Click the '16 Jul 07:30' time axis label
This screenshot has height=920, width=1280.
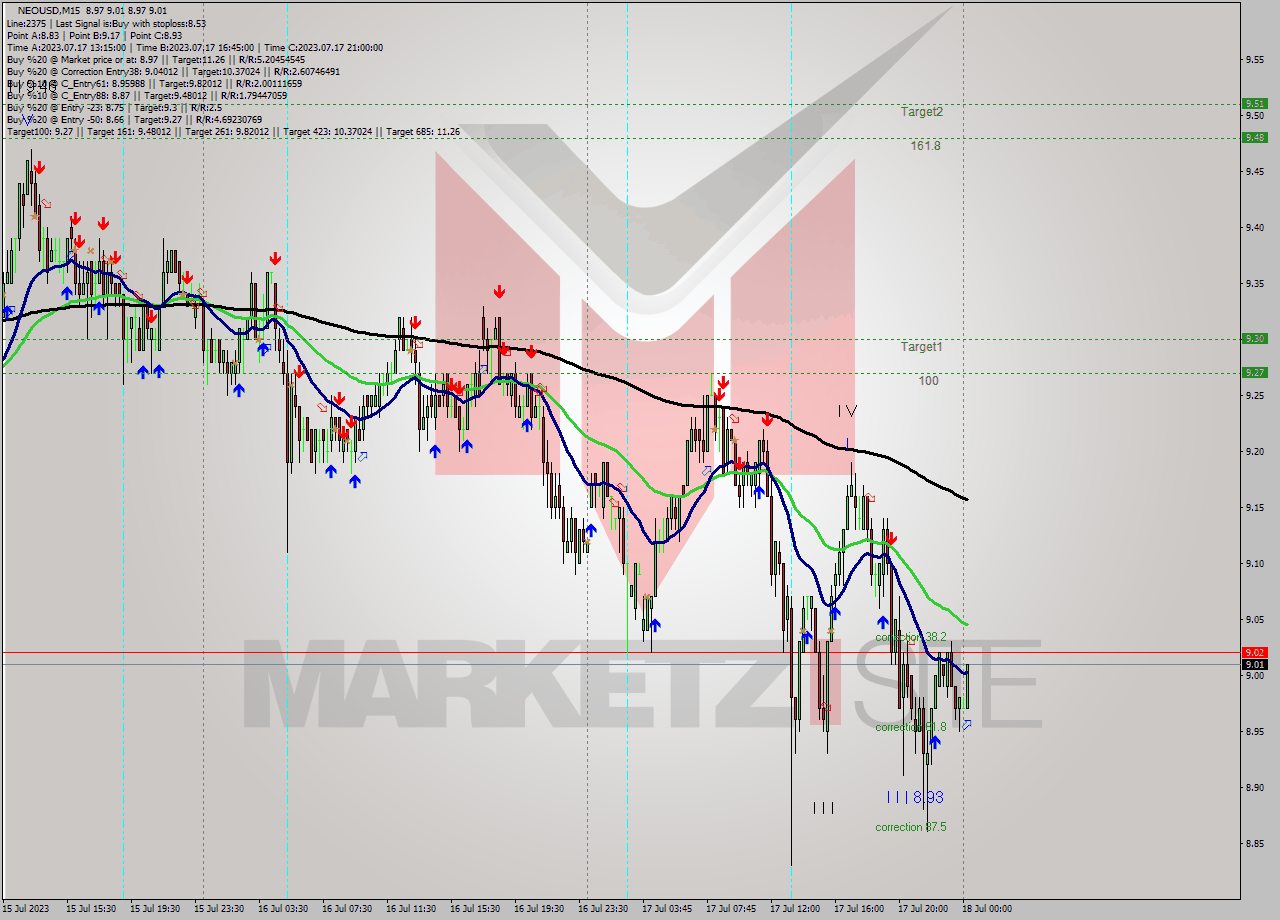pyautogui.click(x=348, y=909)
